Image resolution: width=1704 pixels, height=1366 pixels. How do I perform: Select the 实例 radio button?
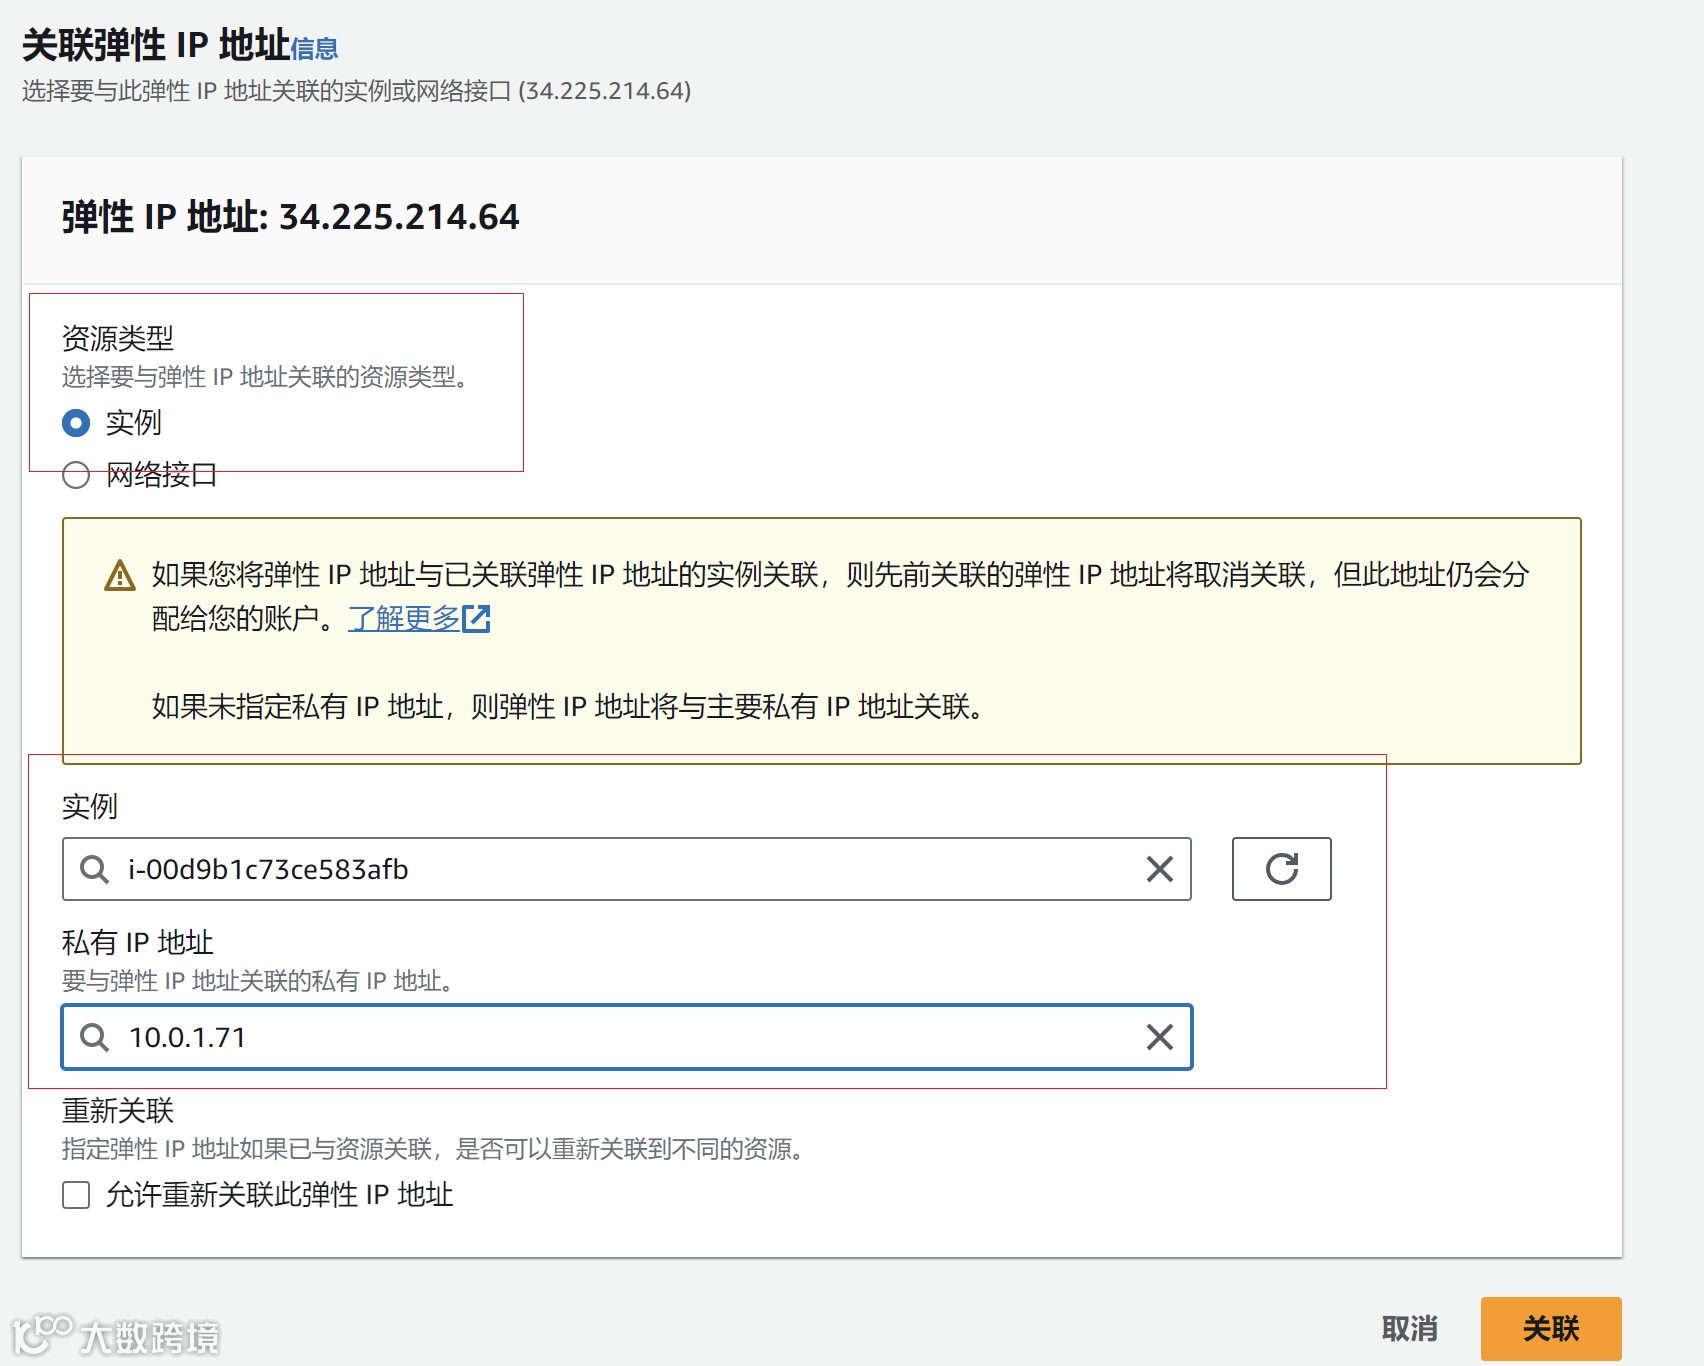pos(76,423)
